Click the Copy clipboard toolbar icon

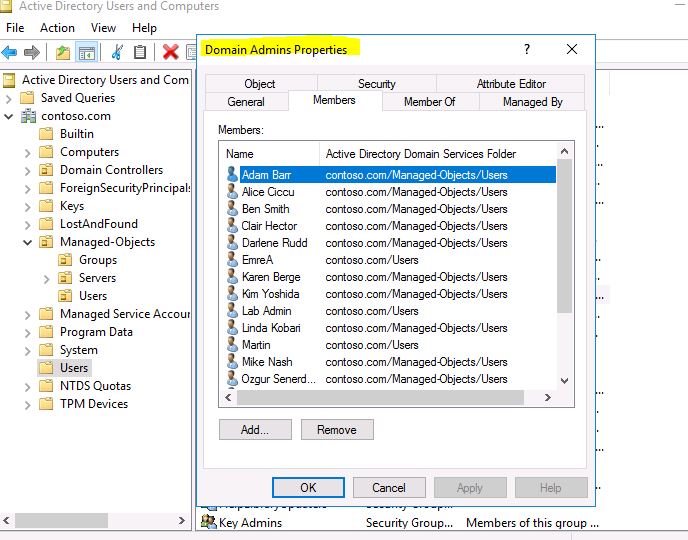140,52
